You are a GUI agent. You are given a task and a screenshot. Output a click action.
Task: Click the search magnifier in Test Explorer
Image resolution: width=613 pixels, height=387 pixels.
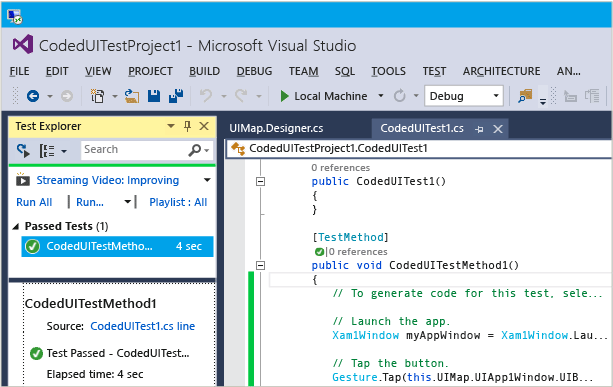point(195,150)
